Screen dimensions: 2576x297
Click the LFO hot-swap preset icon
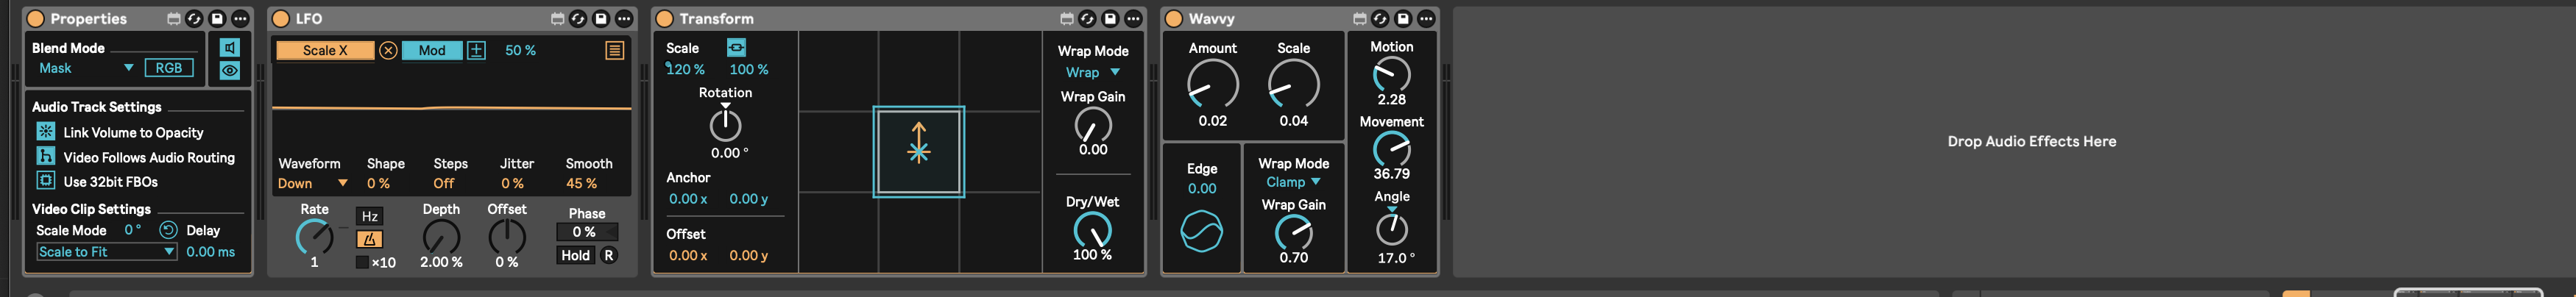click(x=578, y=19)
